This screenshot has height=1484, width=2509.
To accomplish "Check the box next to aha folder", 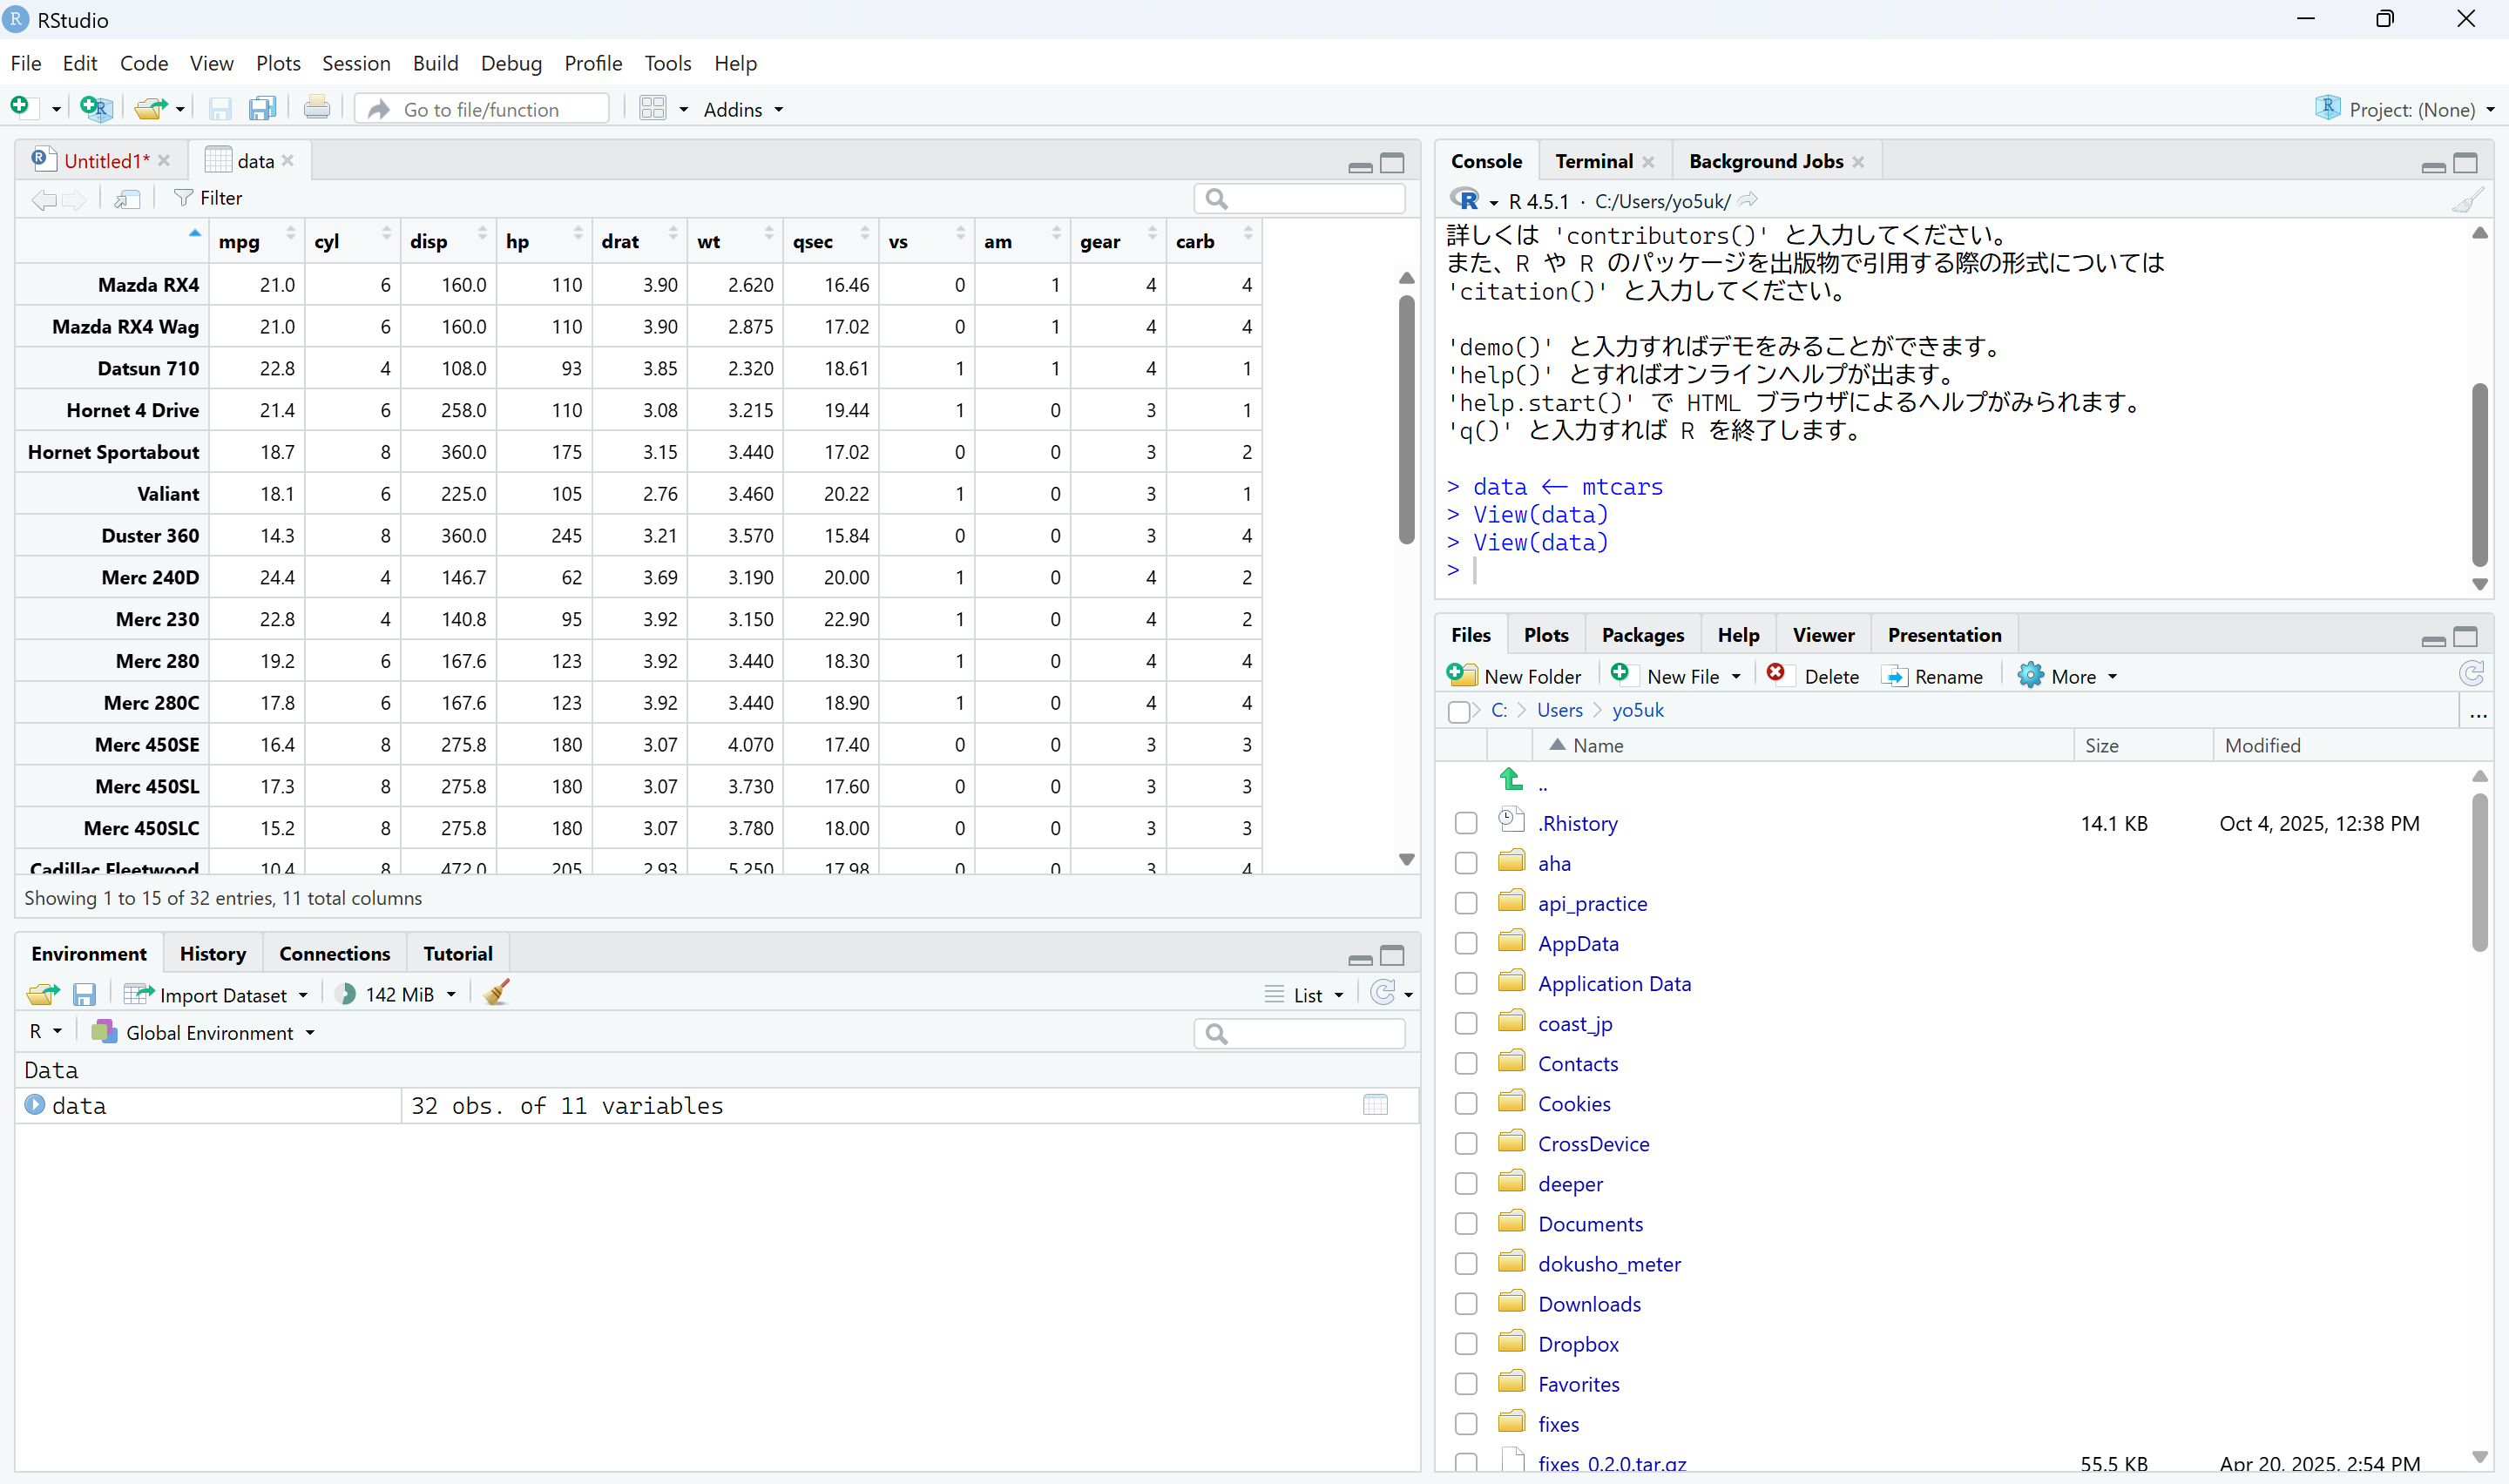I will [x=1466, y=863].
